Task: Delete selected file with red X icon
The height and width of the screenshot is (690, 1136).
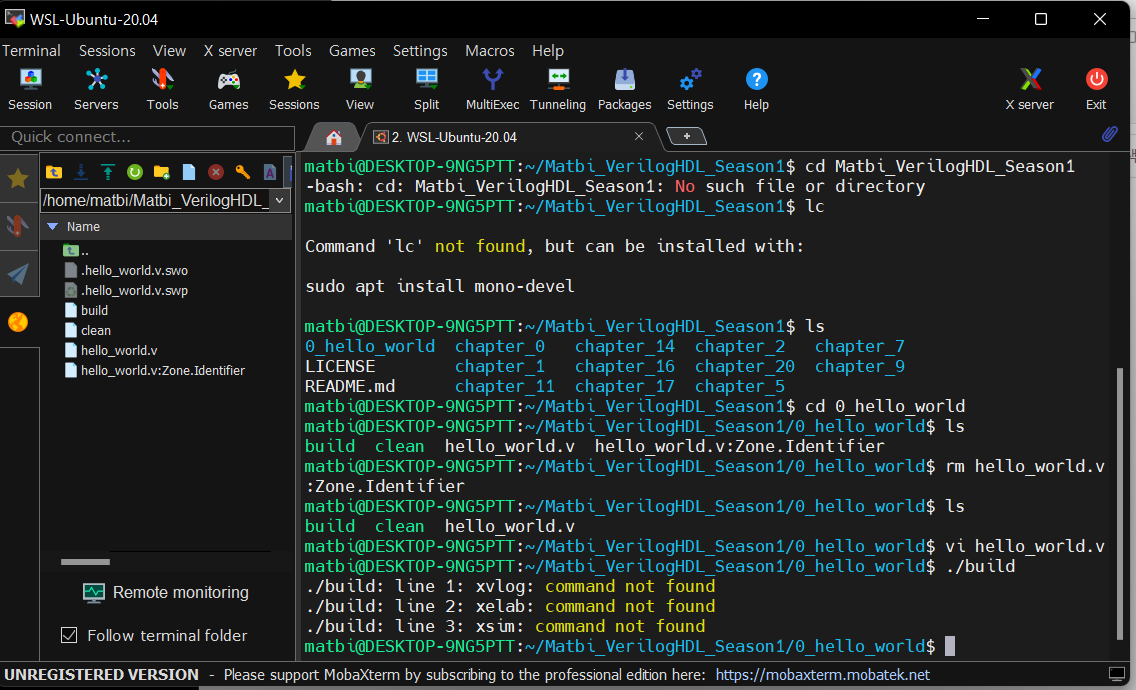Action: coord(215,172)
